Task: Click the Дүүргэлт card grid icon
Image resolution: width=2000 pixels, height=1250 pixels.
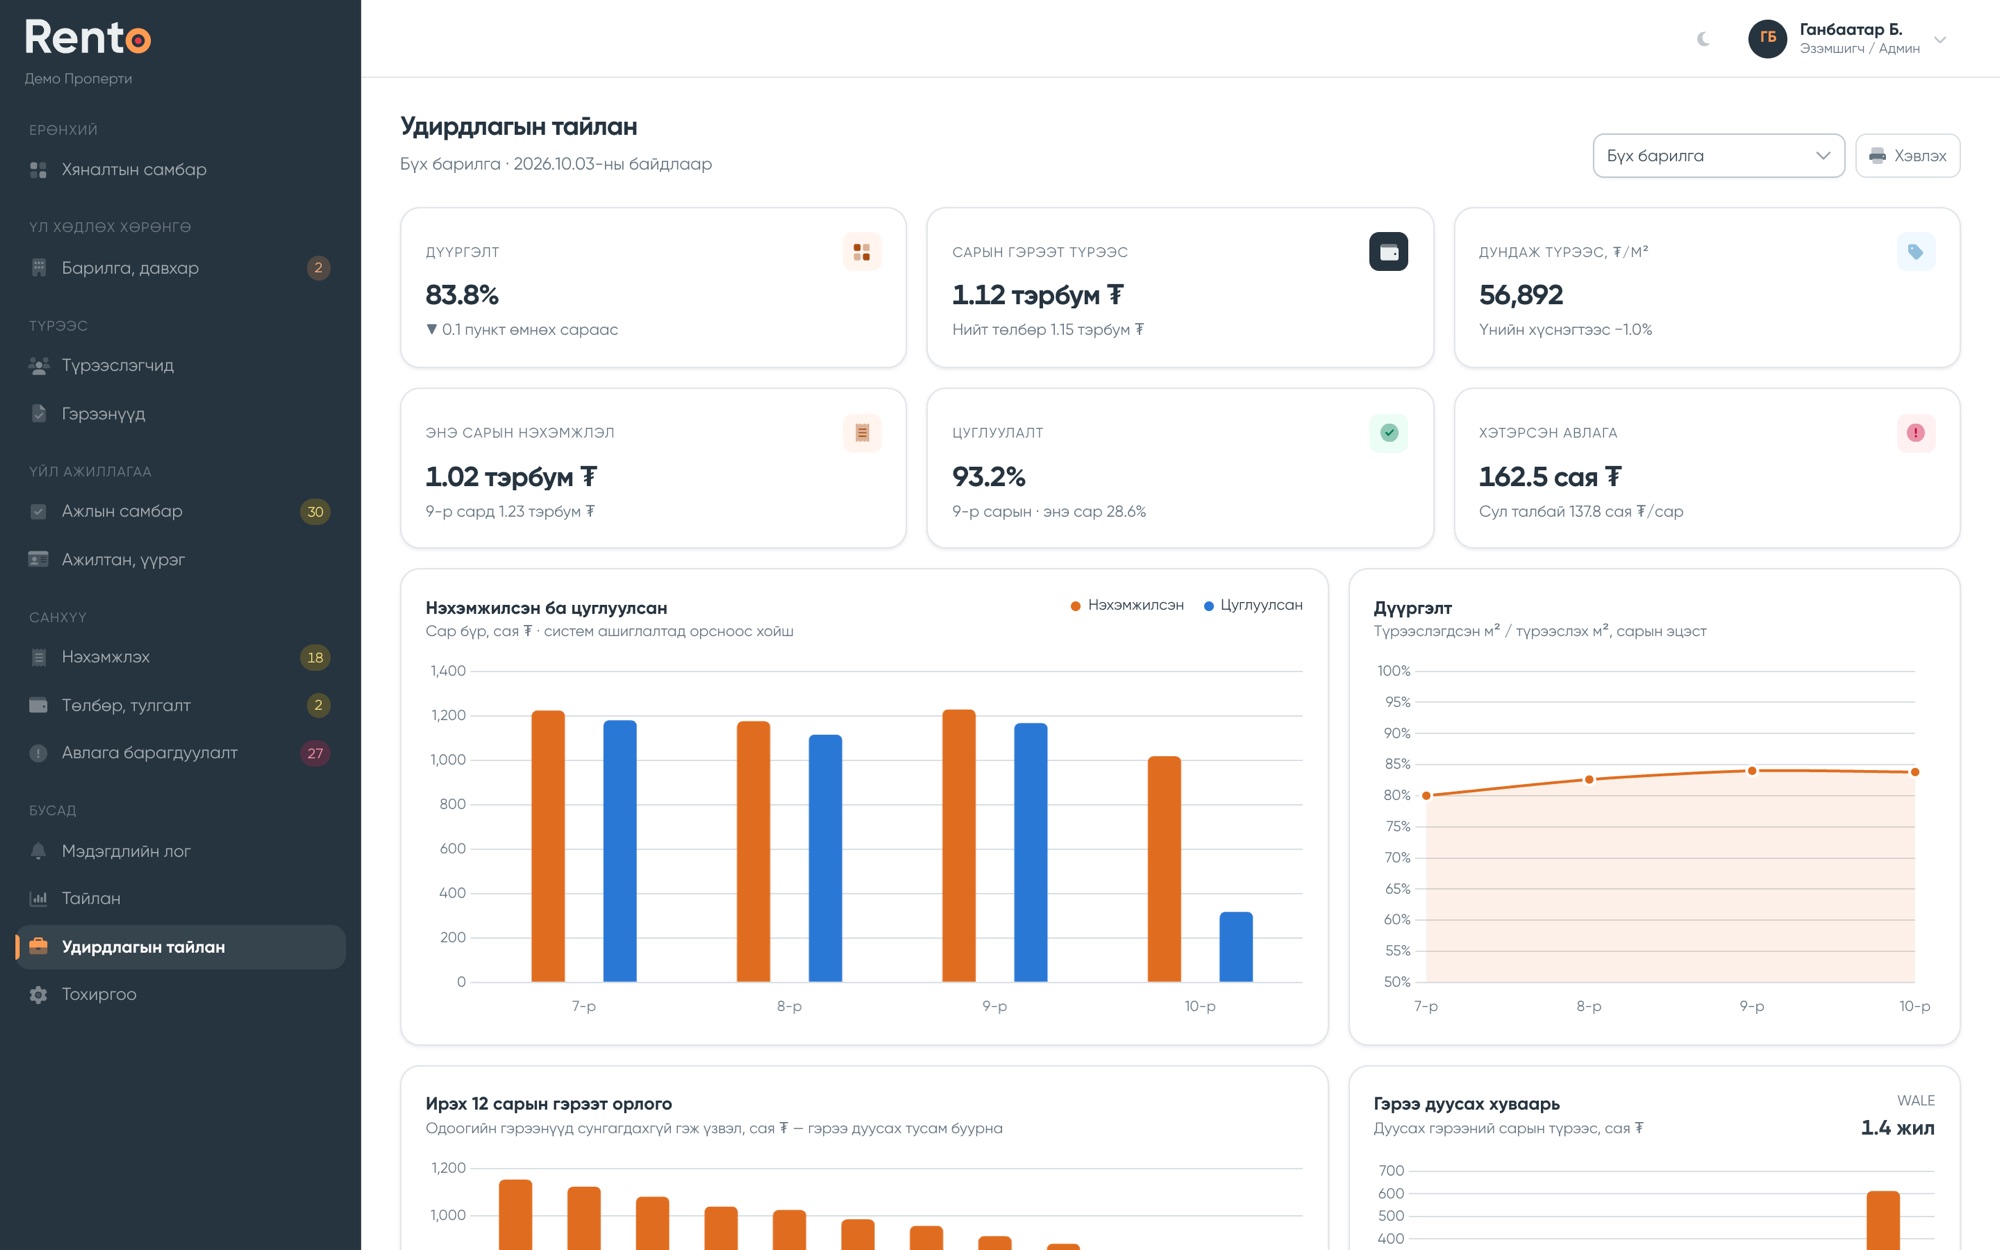Action: (x=861, y=252)
